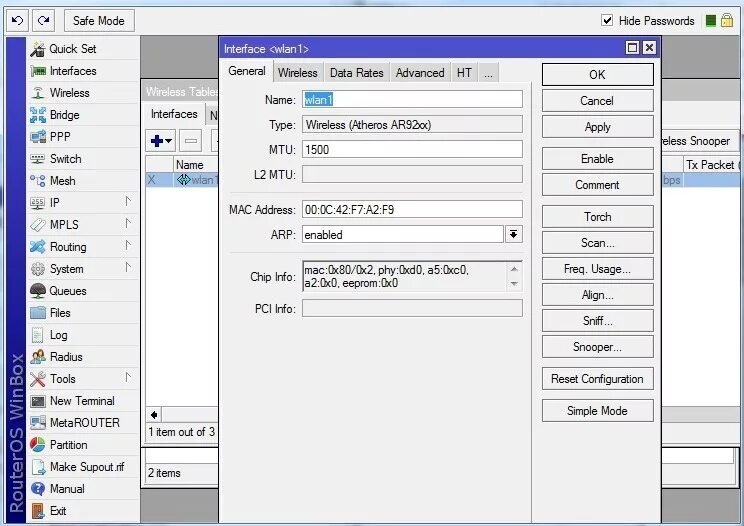Click the Scan... button
744x526 pixels.
point(597,242)
